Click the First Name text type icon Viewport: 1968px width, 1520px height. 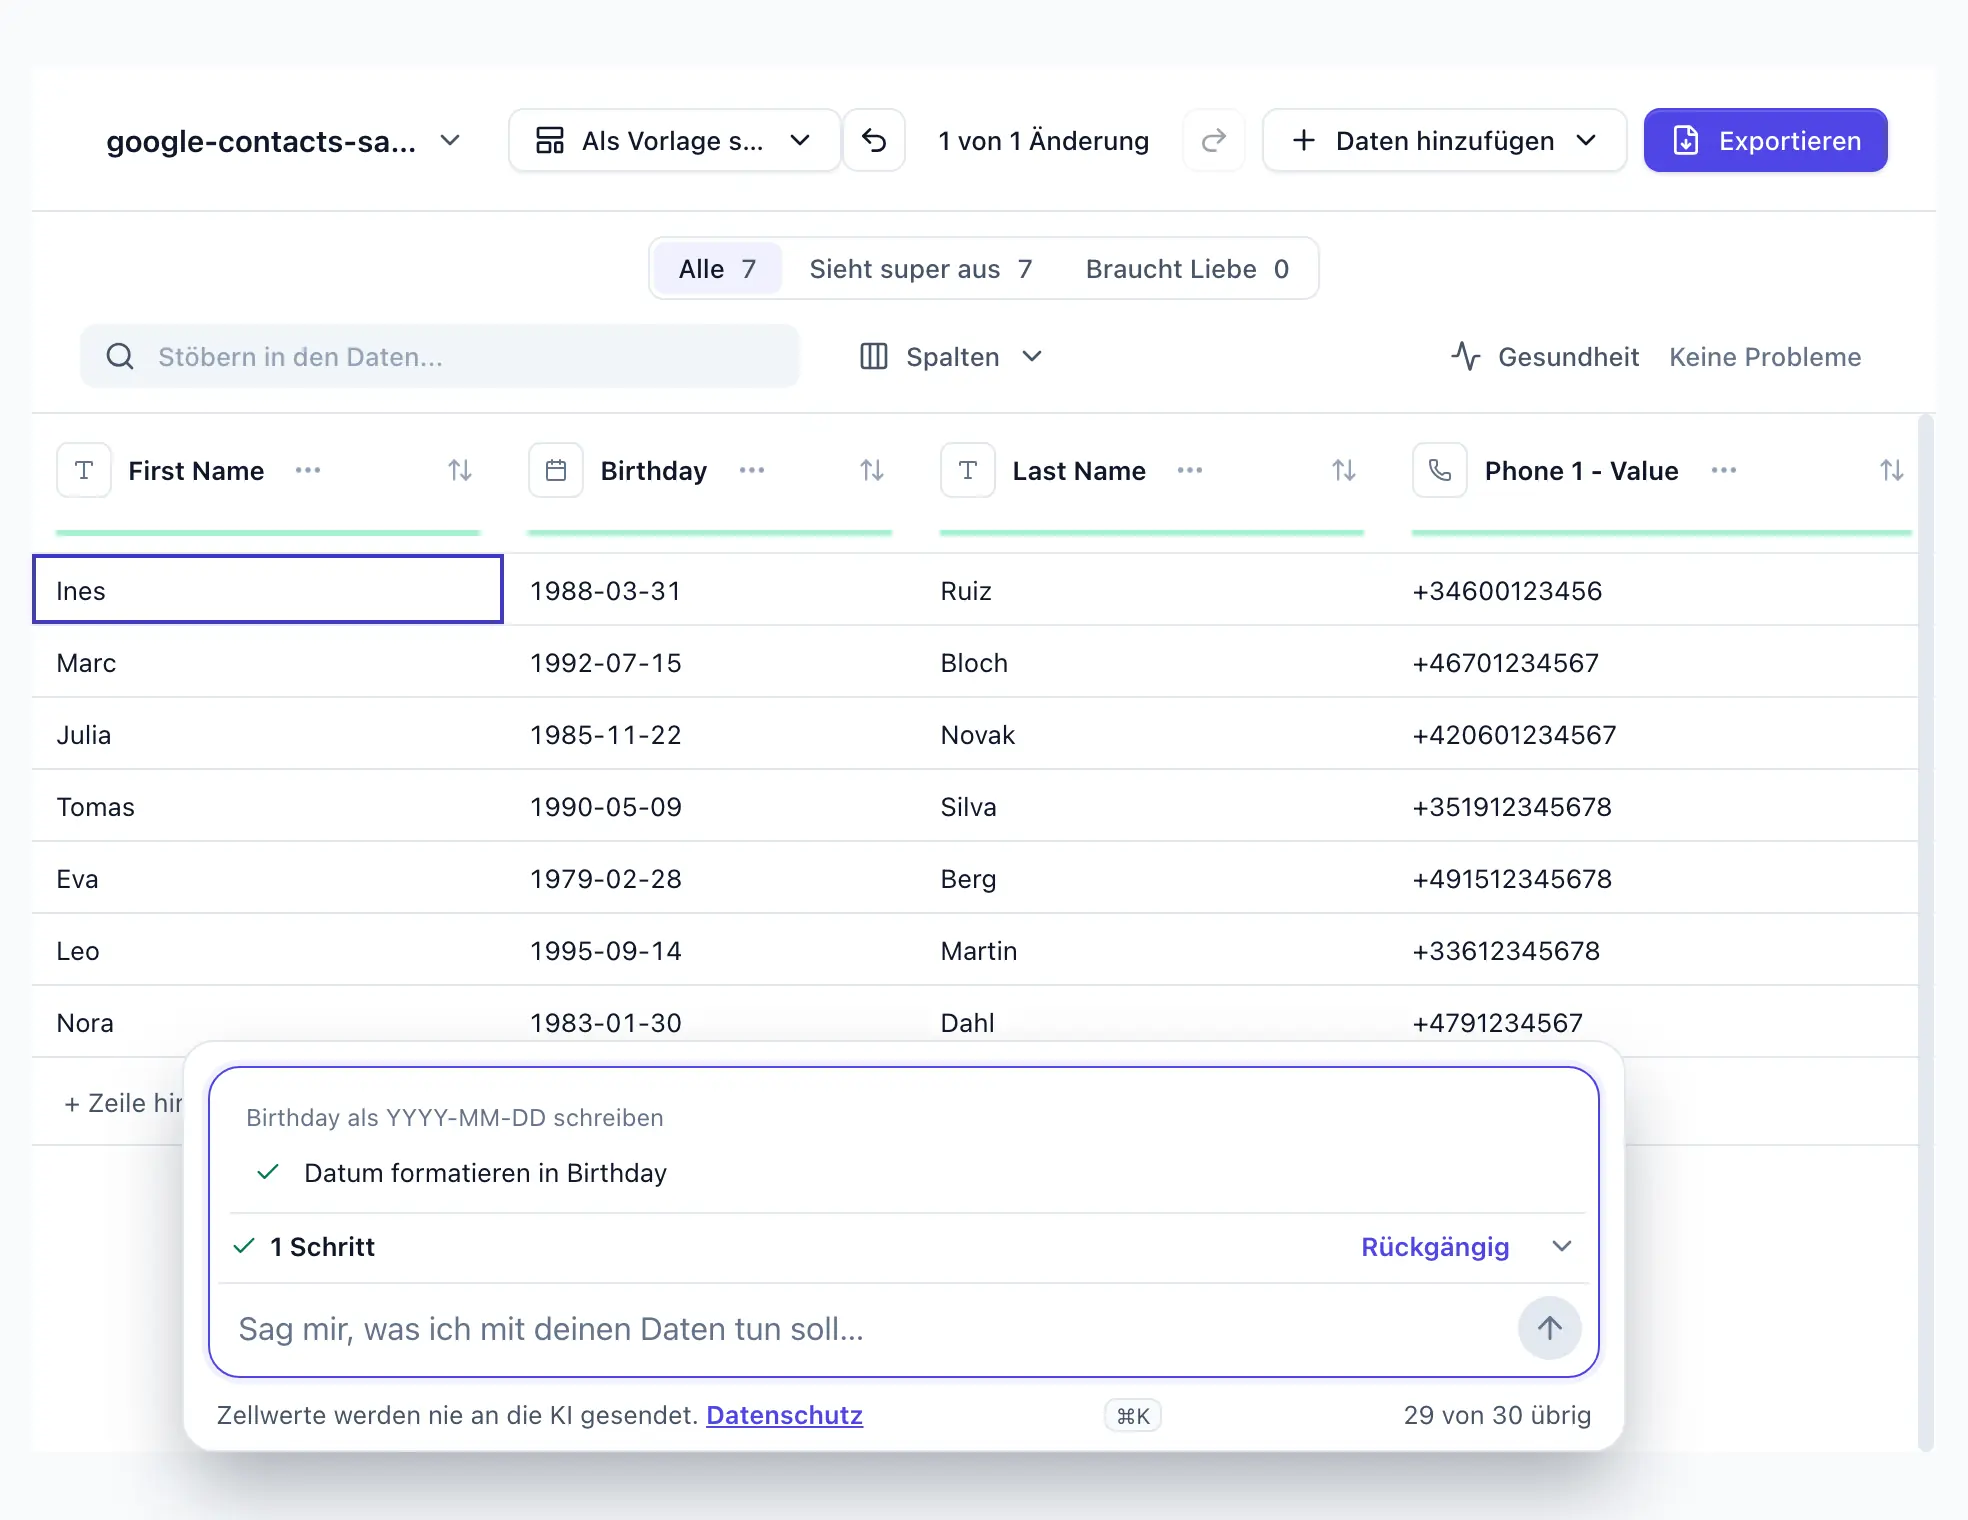click(84, 470)
